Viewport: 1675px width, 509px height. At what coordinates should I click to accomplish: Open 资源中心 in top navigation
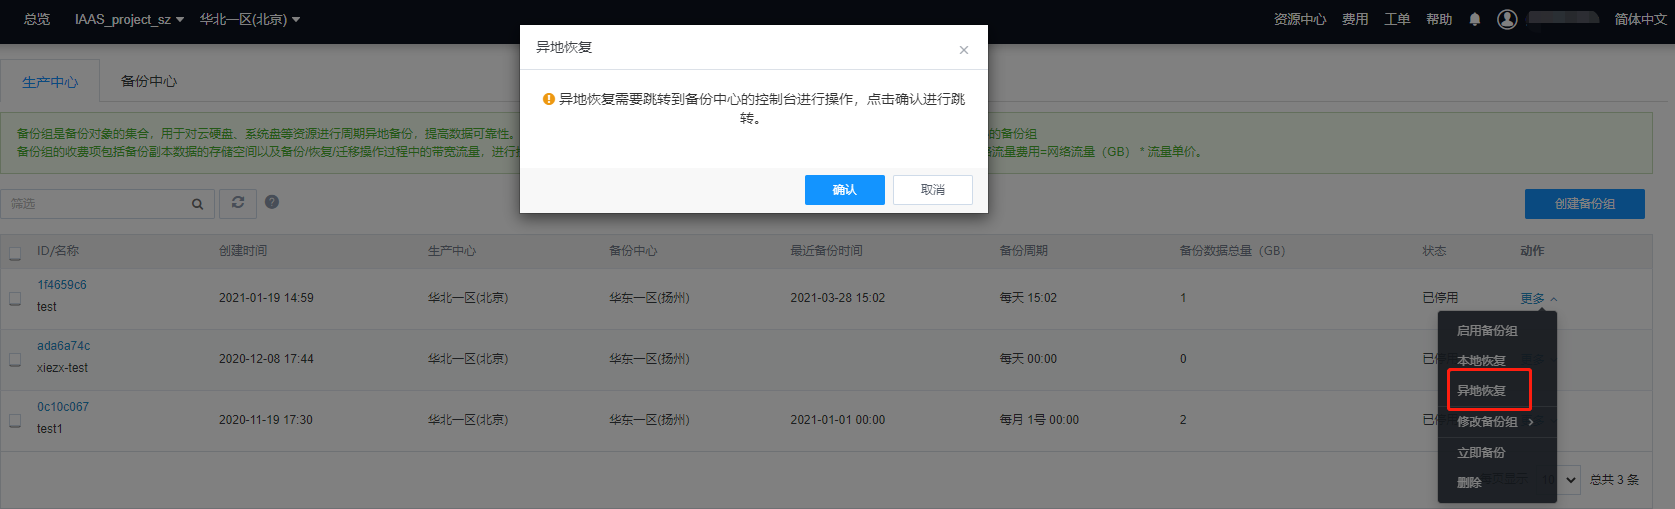tap(1300, 19)
